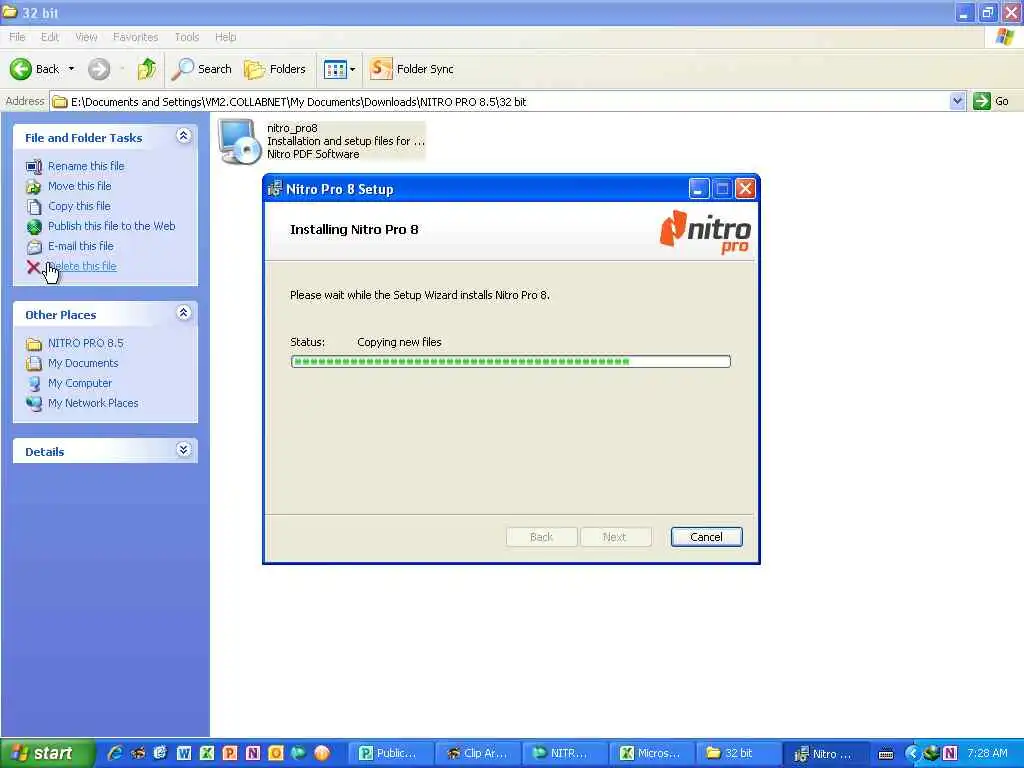This screenshot has width=1024, height=768.
Task: Go up one folder level icon
Action: (x=147, y=69)
